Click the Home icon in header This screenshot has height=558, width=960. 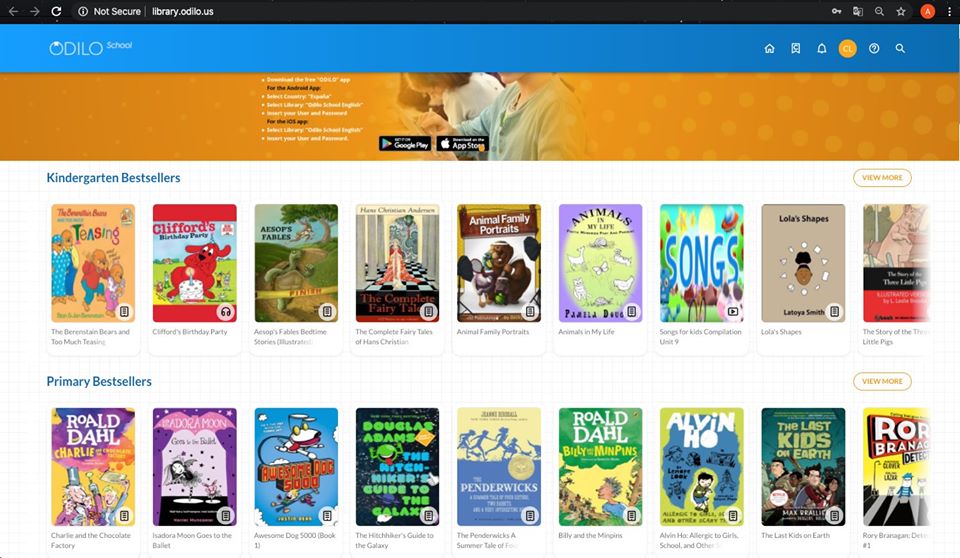click(x=769, y=49)
